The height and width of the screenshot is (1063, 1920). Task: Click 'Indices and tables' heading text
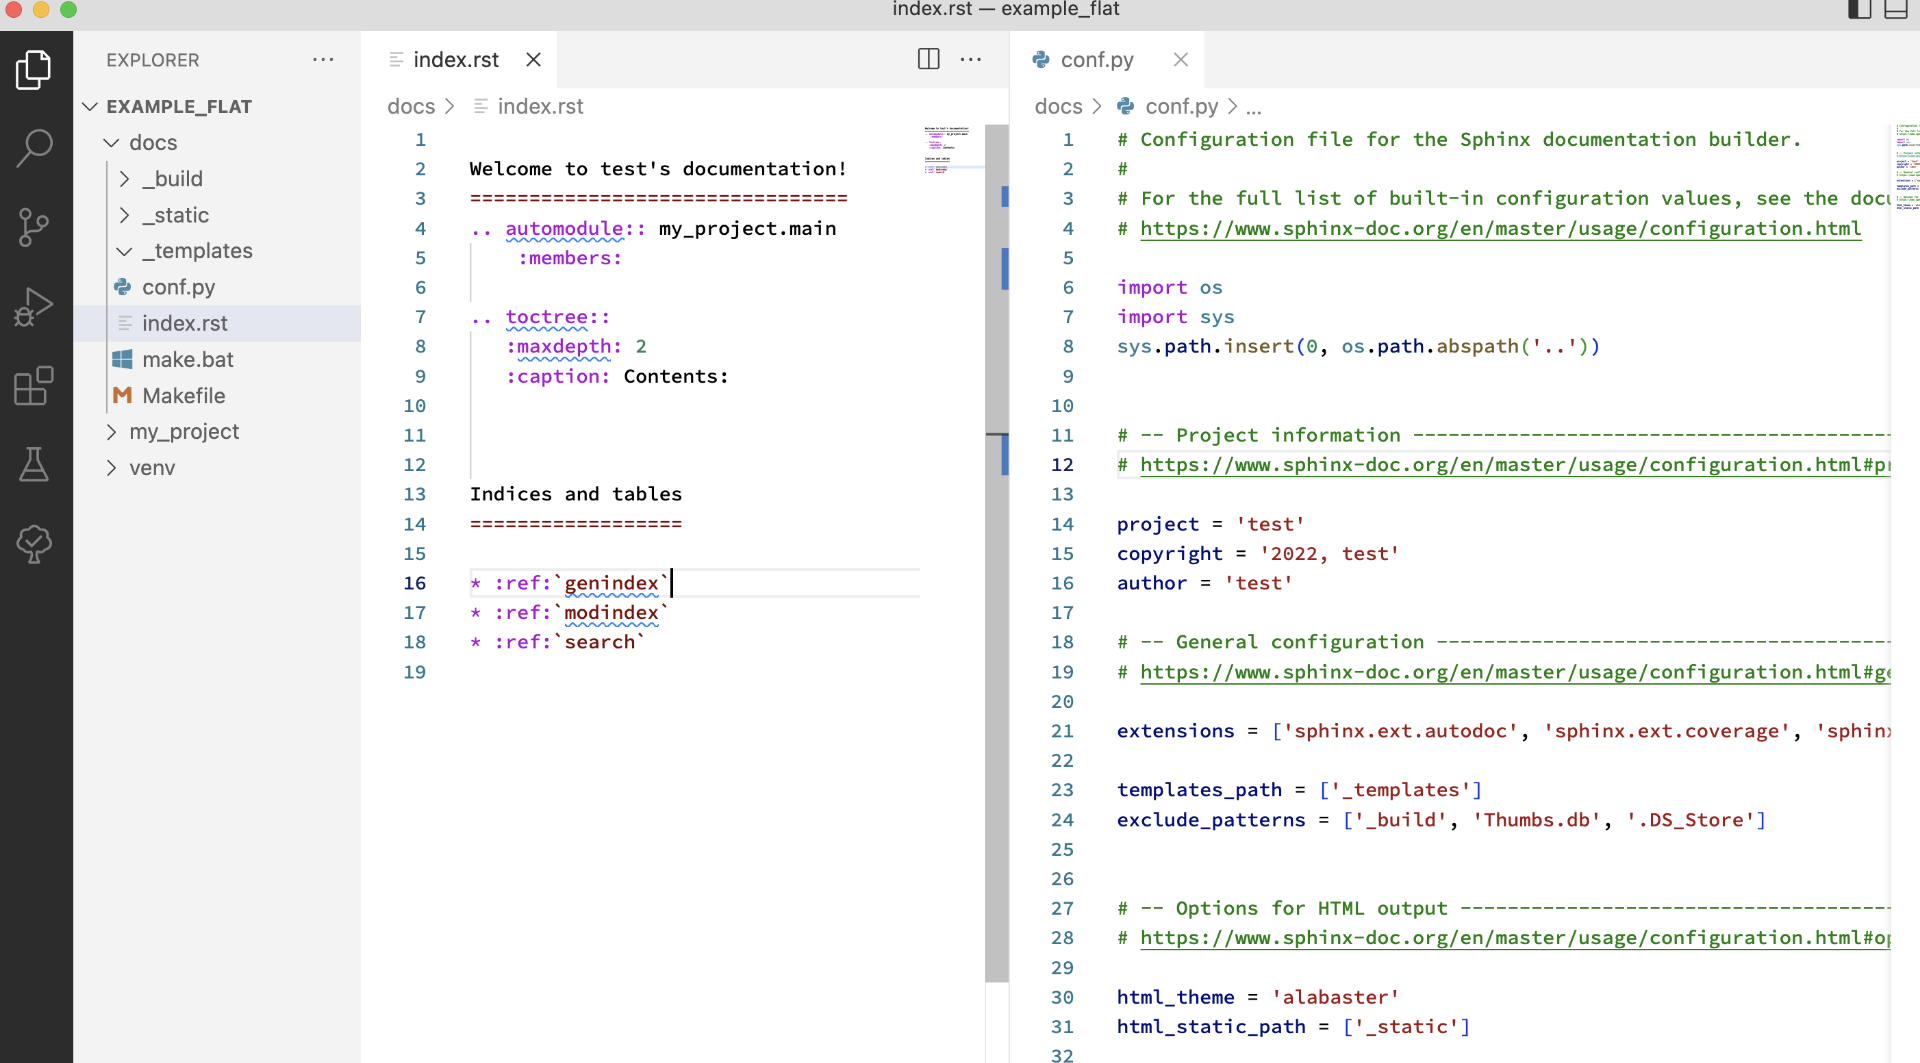[575, 494]
